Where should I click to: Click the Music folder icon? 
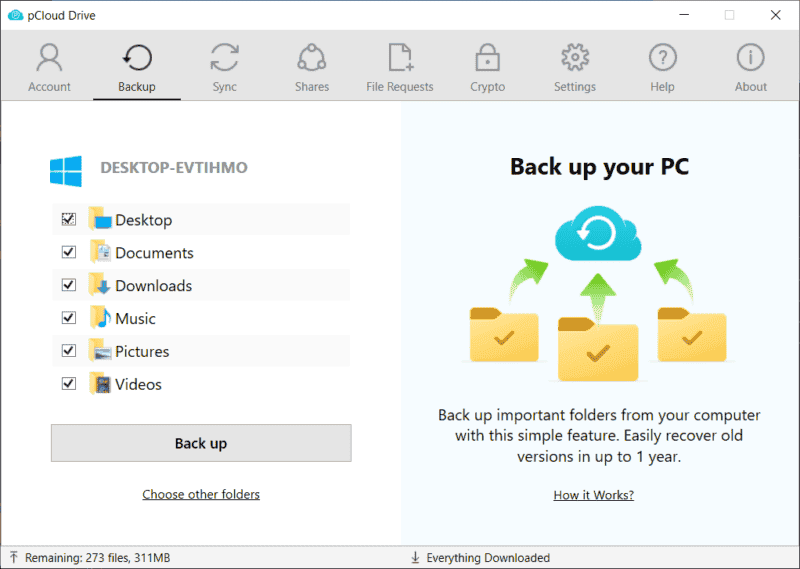99,317
